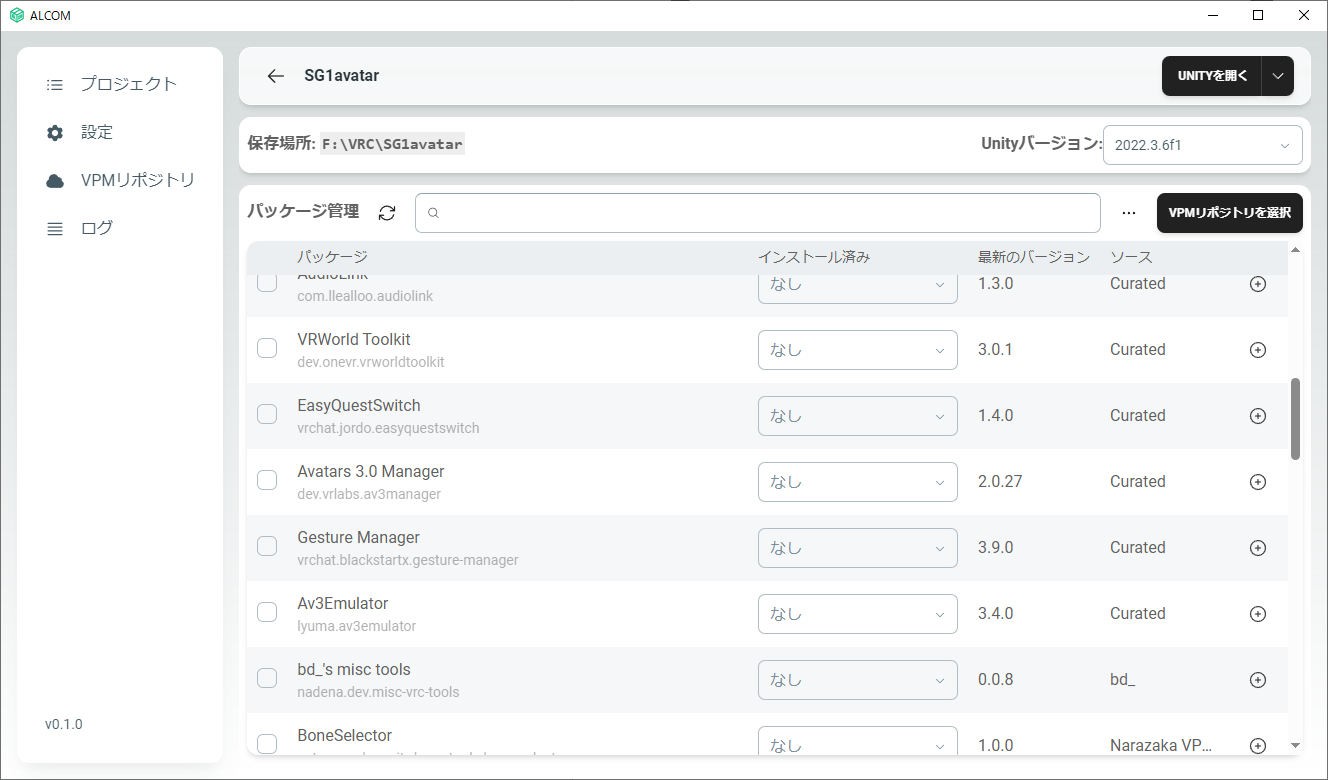Click the ソース column header
This screenshot has width=1328, height=780.
click(x=1131, y=257)
